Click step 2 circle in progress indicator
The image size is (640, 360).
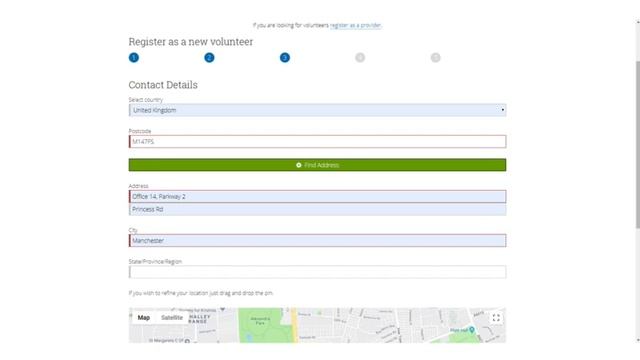[209, 58]
